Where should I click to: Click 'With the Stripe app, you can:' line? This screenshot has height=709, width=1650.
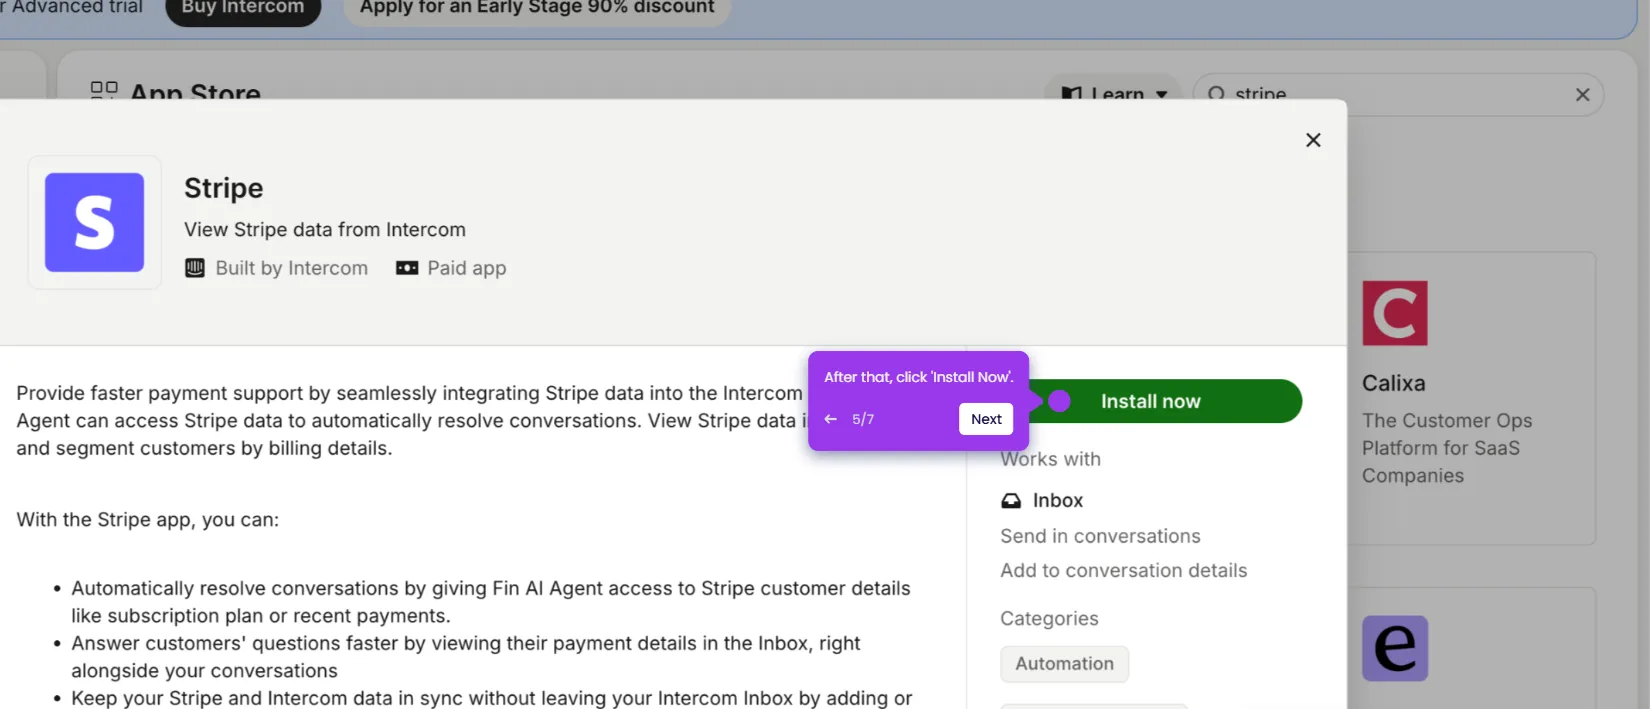[148, 520]
